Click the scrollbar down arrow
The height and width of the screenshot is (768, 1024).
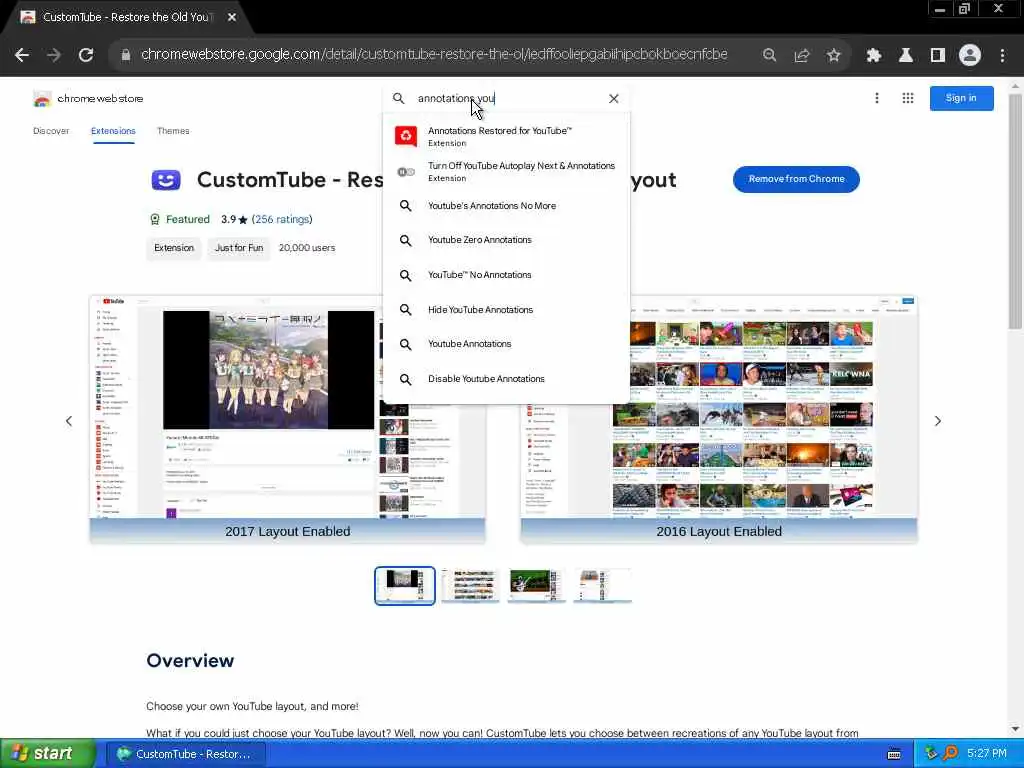point(1015,728)
